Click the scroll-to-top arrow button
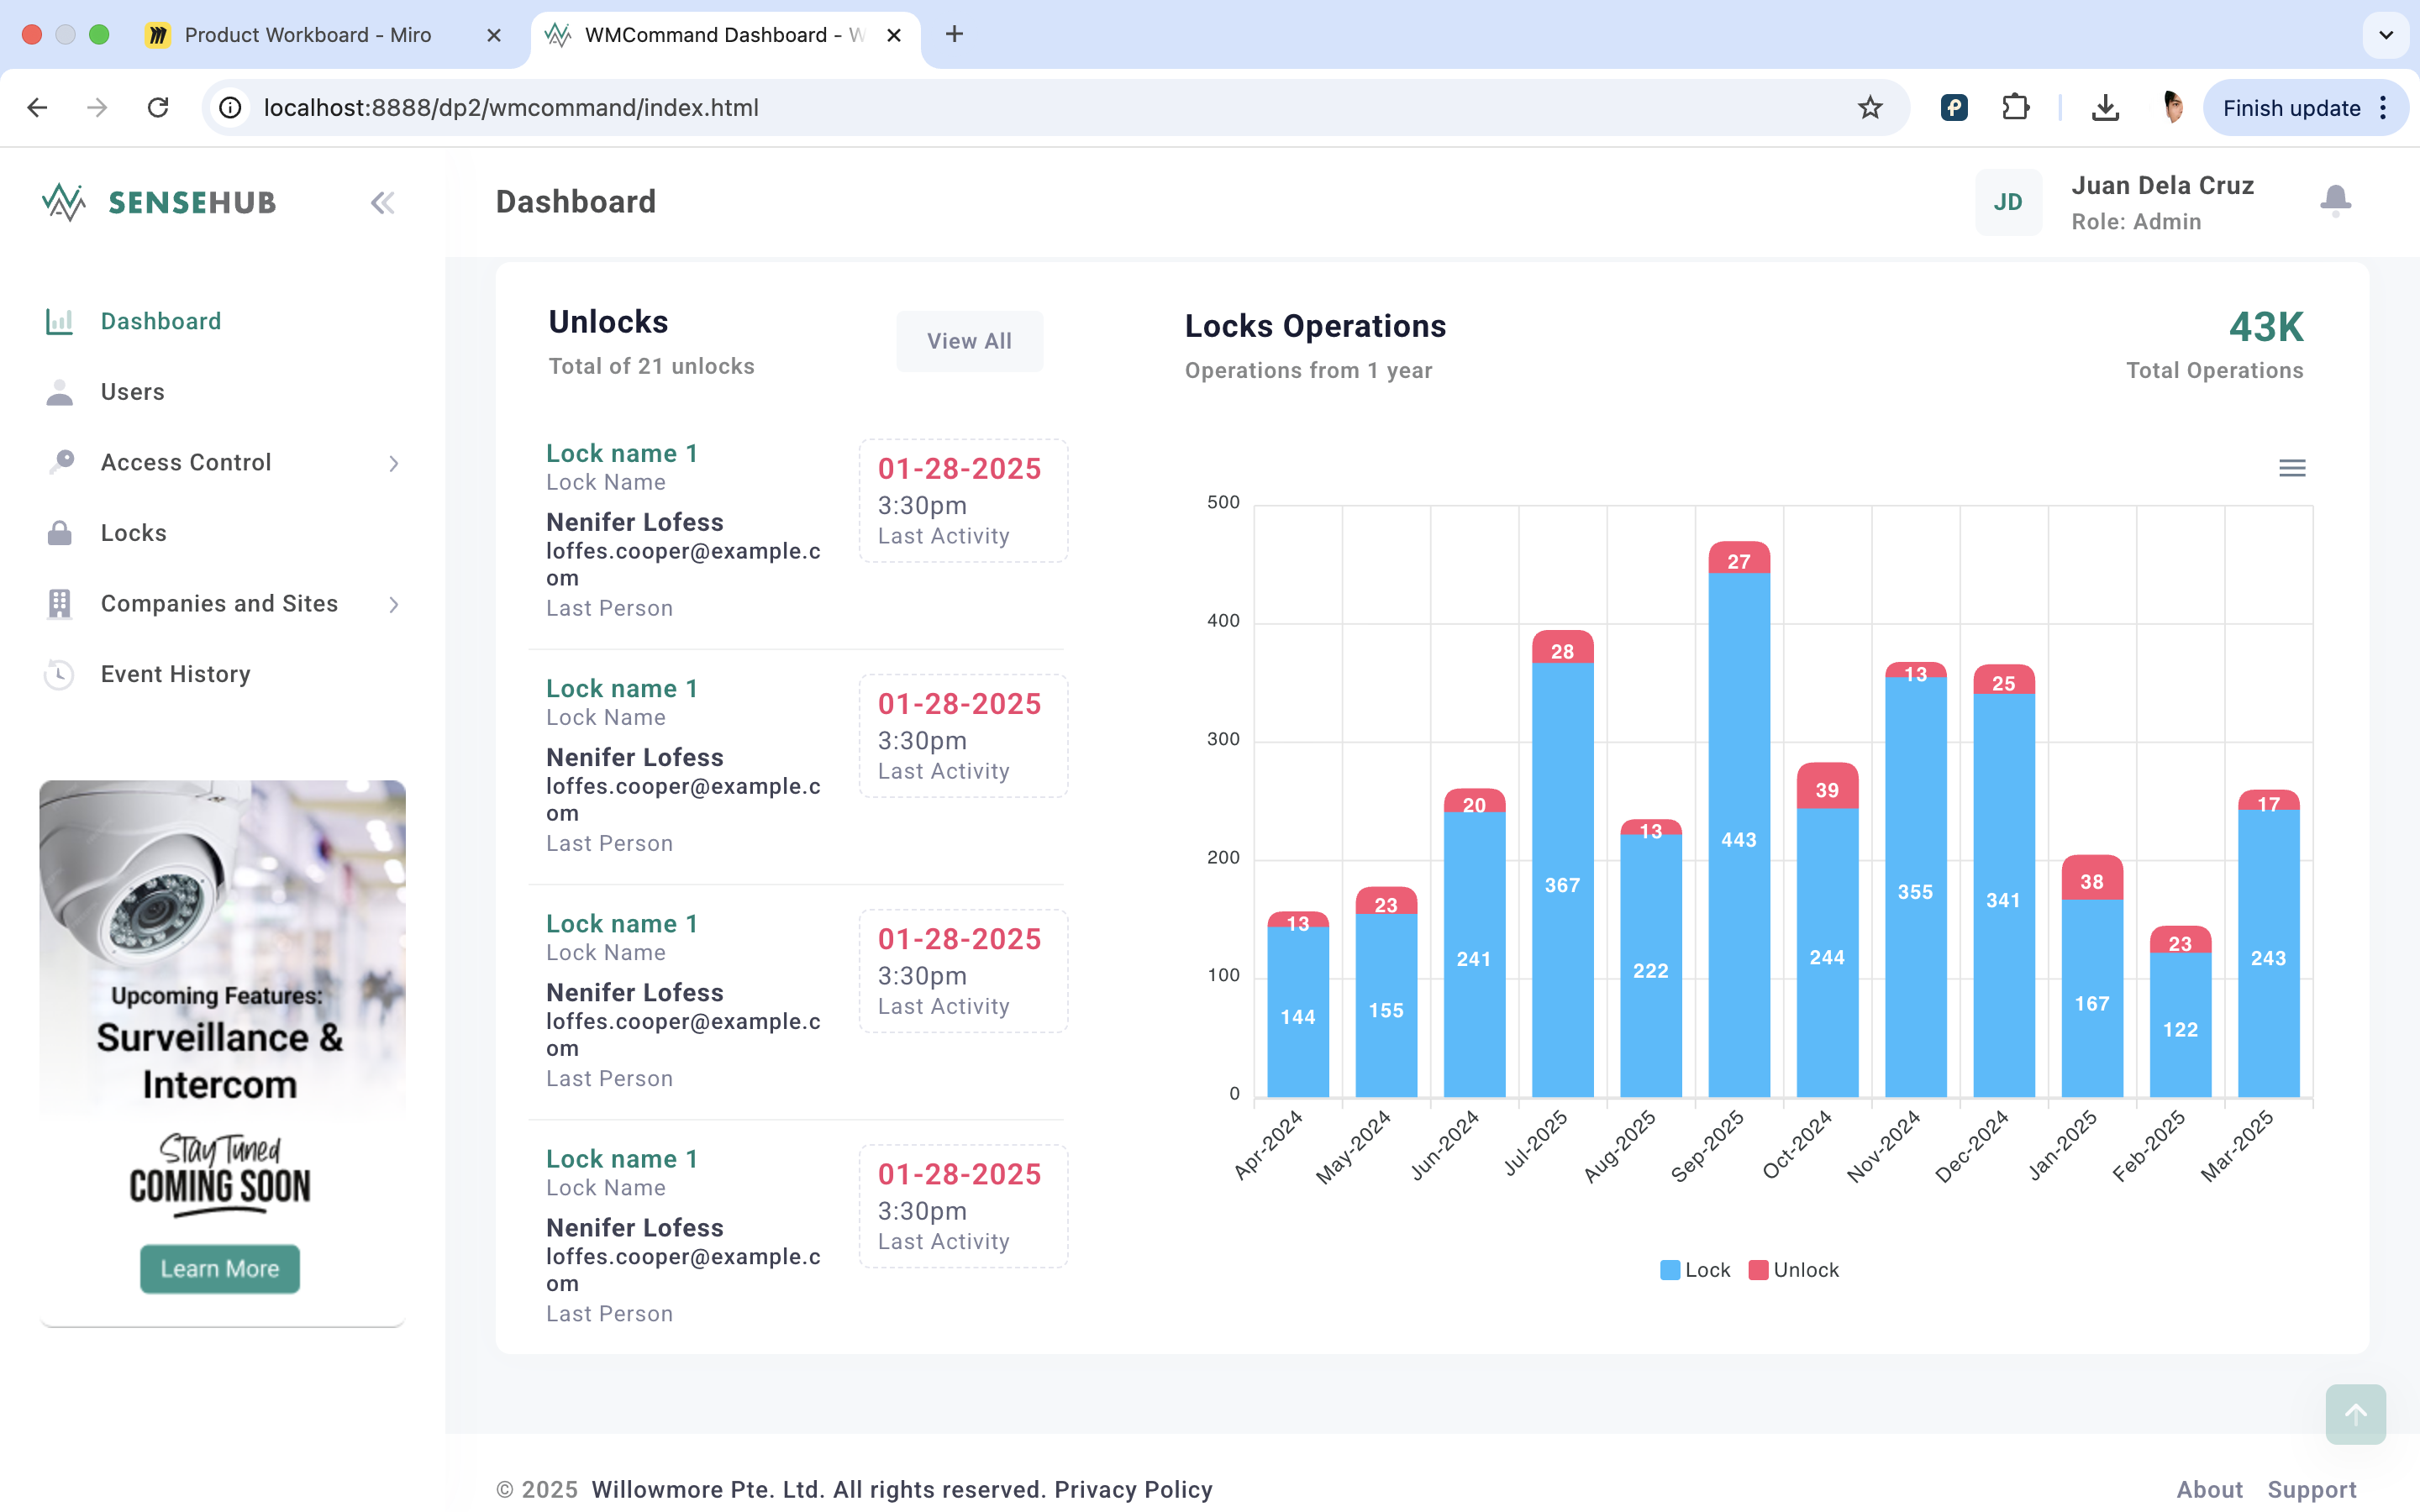 [2355, 1414]
